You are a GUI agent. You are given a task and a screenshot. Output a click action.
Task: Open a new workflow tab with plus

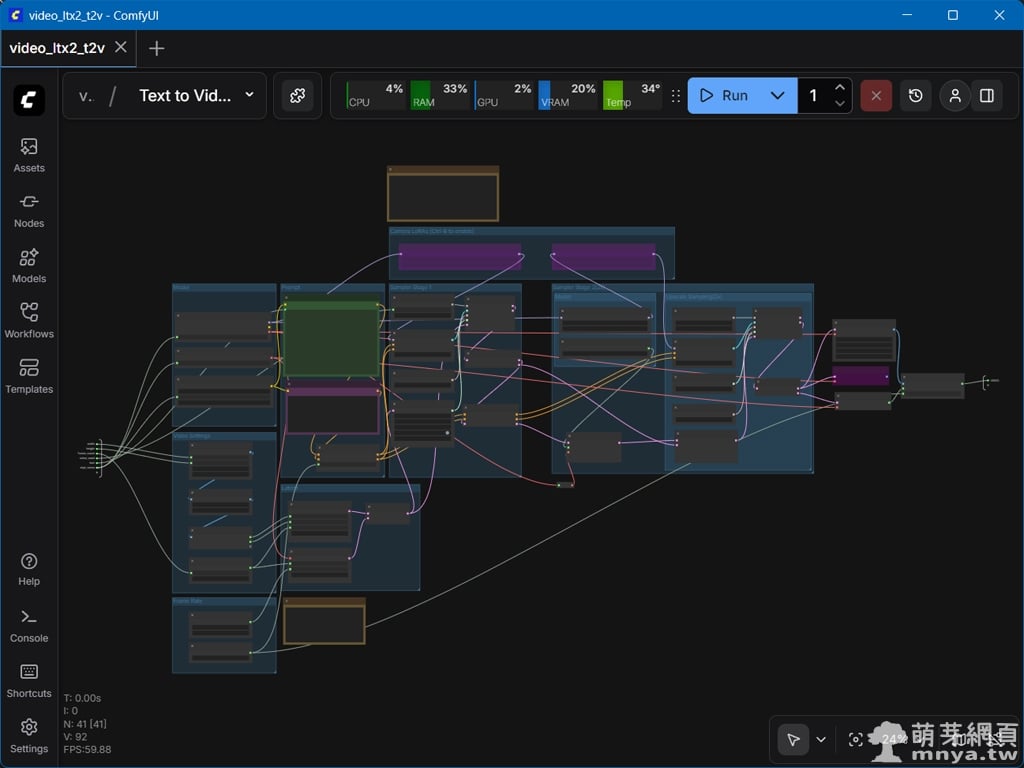pos(156,48)
